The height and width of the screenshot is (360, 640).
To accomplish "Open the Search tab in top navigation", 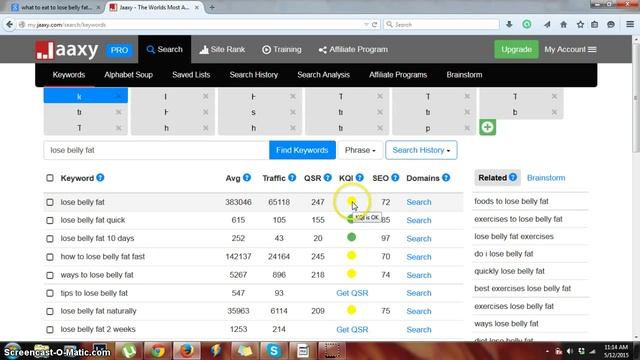I will (x=164, y=49).
